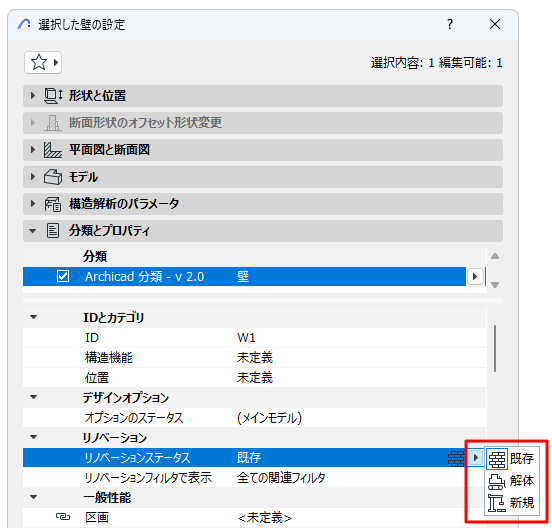The width and height of the screenshot is (552, 528).
Task: Click the 構造機能 value 未定義
Action: [255, 358]
